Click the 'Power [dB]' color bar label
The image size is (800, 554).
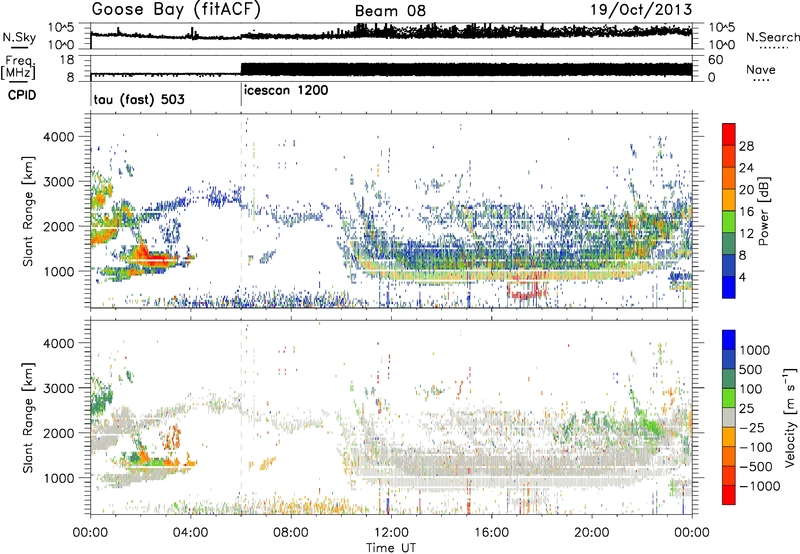[x=763, y=211]
